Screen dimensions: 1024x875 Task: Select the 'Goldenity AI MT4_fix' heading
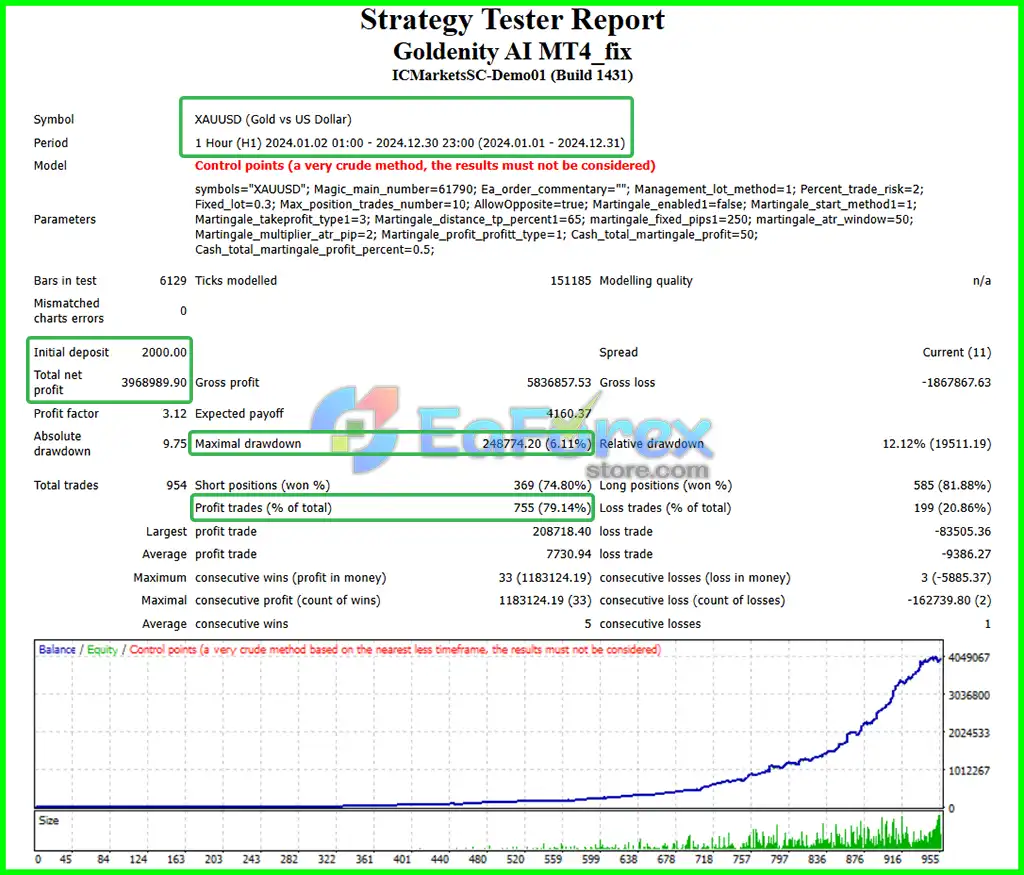[512, 51]
